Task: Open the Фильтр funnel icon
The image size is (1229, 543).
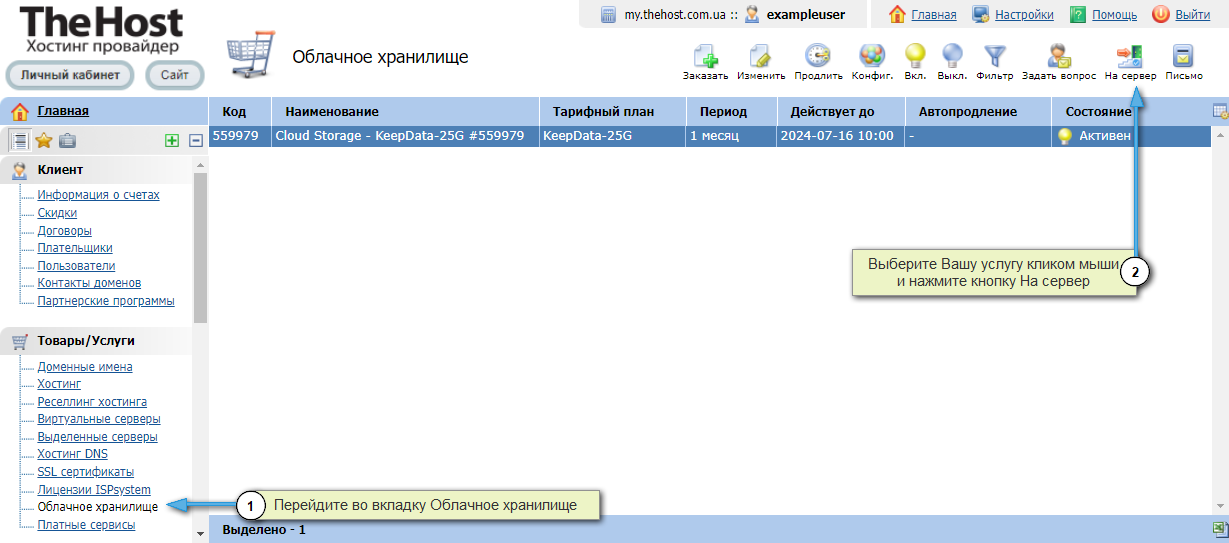Action: click(994, 56)
